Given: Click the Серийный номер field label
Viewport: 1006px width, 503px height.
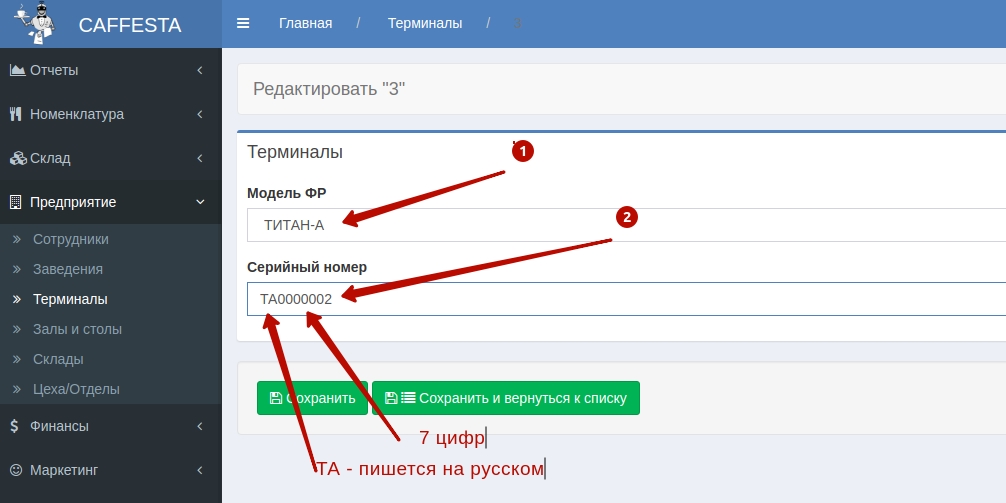Looking at the screenshot, I should (x=307, y=267).
